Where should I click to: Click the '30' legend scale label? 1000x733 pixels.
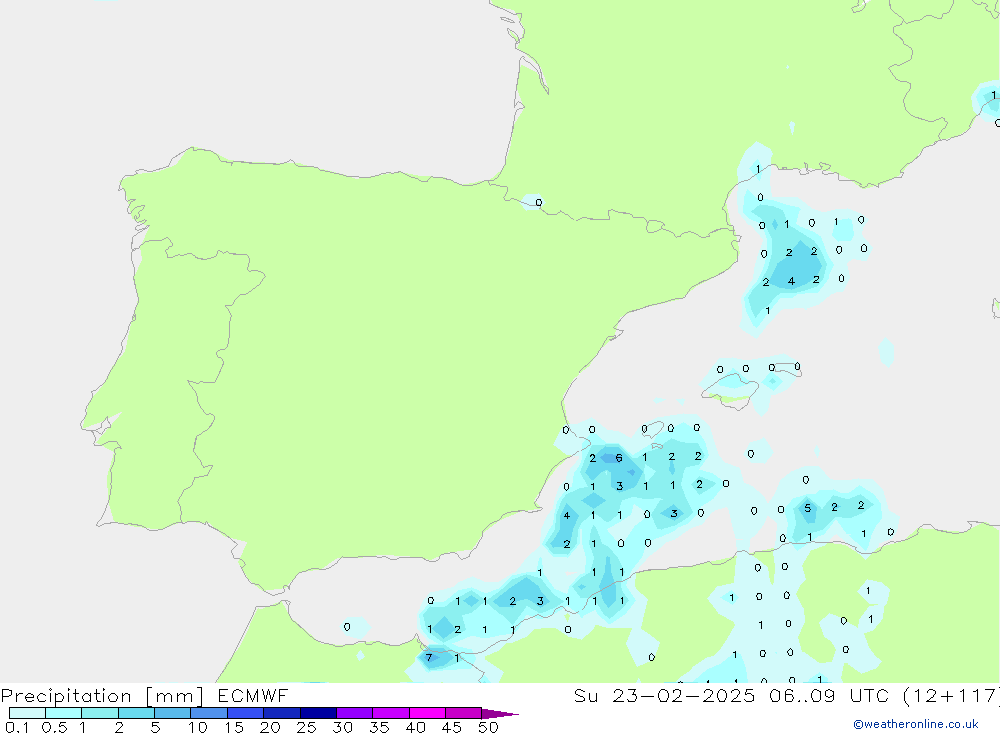tap(343, 727)
